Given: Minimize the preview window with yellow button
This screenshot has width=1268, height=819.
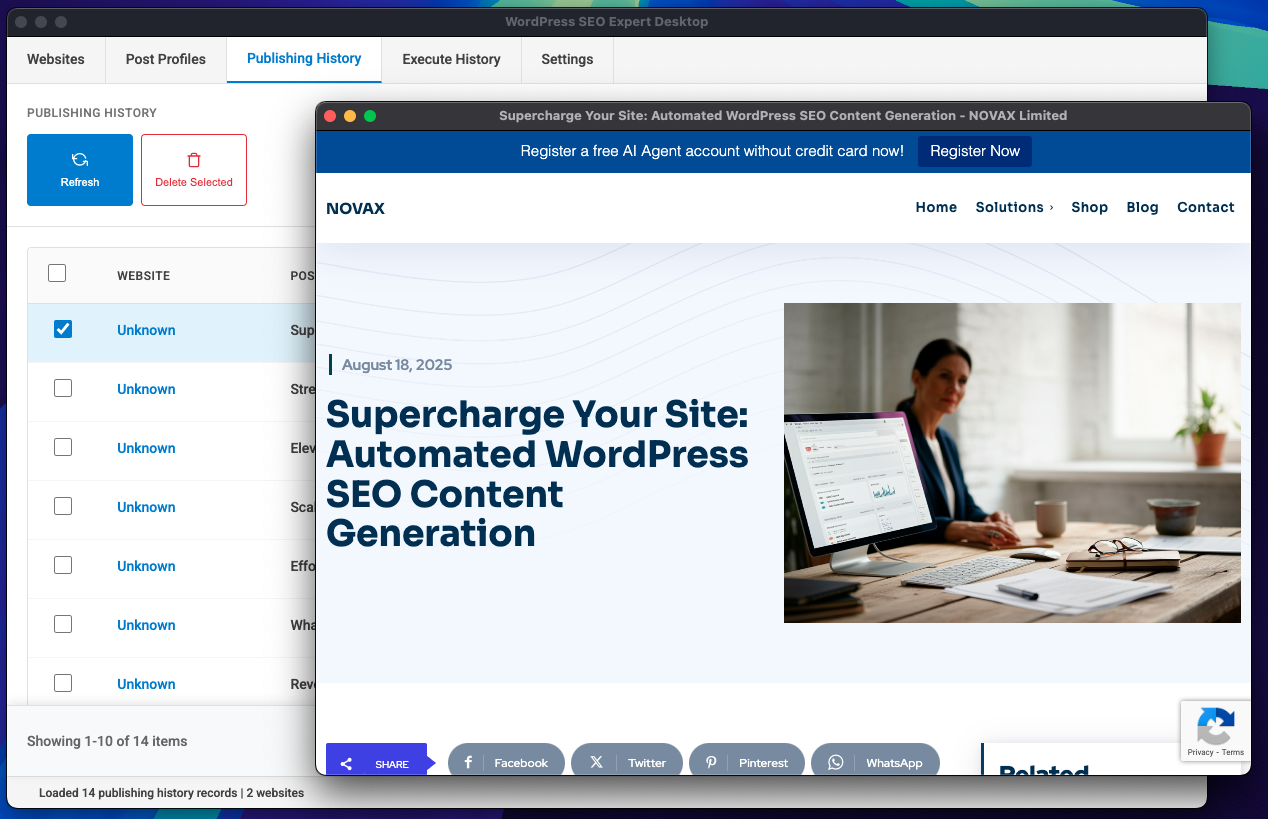Looking at the screenshot, I should pyautogui.click(x=350, y=116).
